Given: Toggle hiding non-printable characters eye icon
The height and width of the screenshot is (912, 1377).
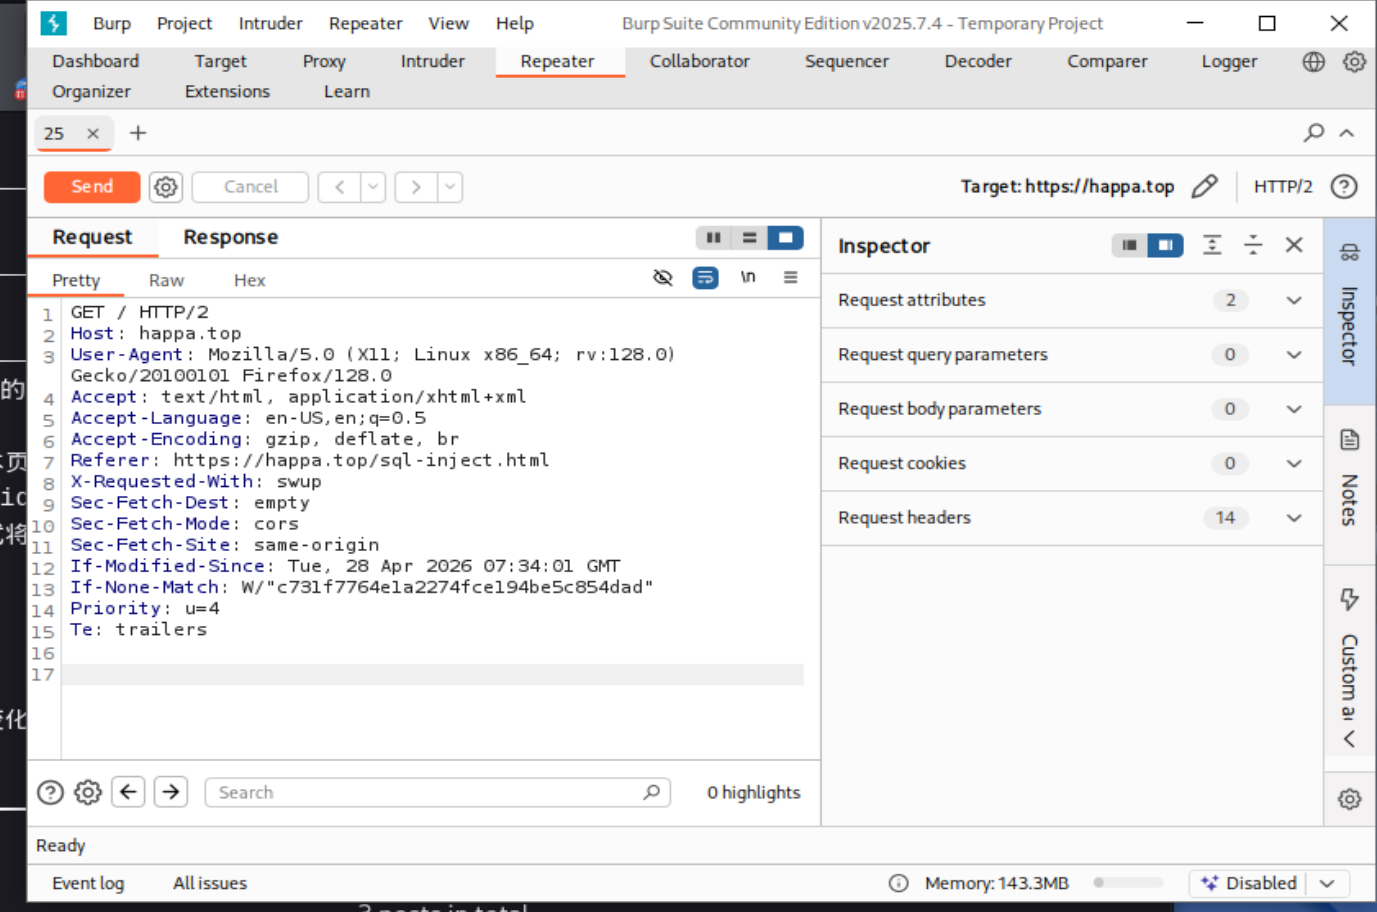Looking at the screenshot, I should pyautogui.click(x=663, y=278).
